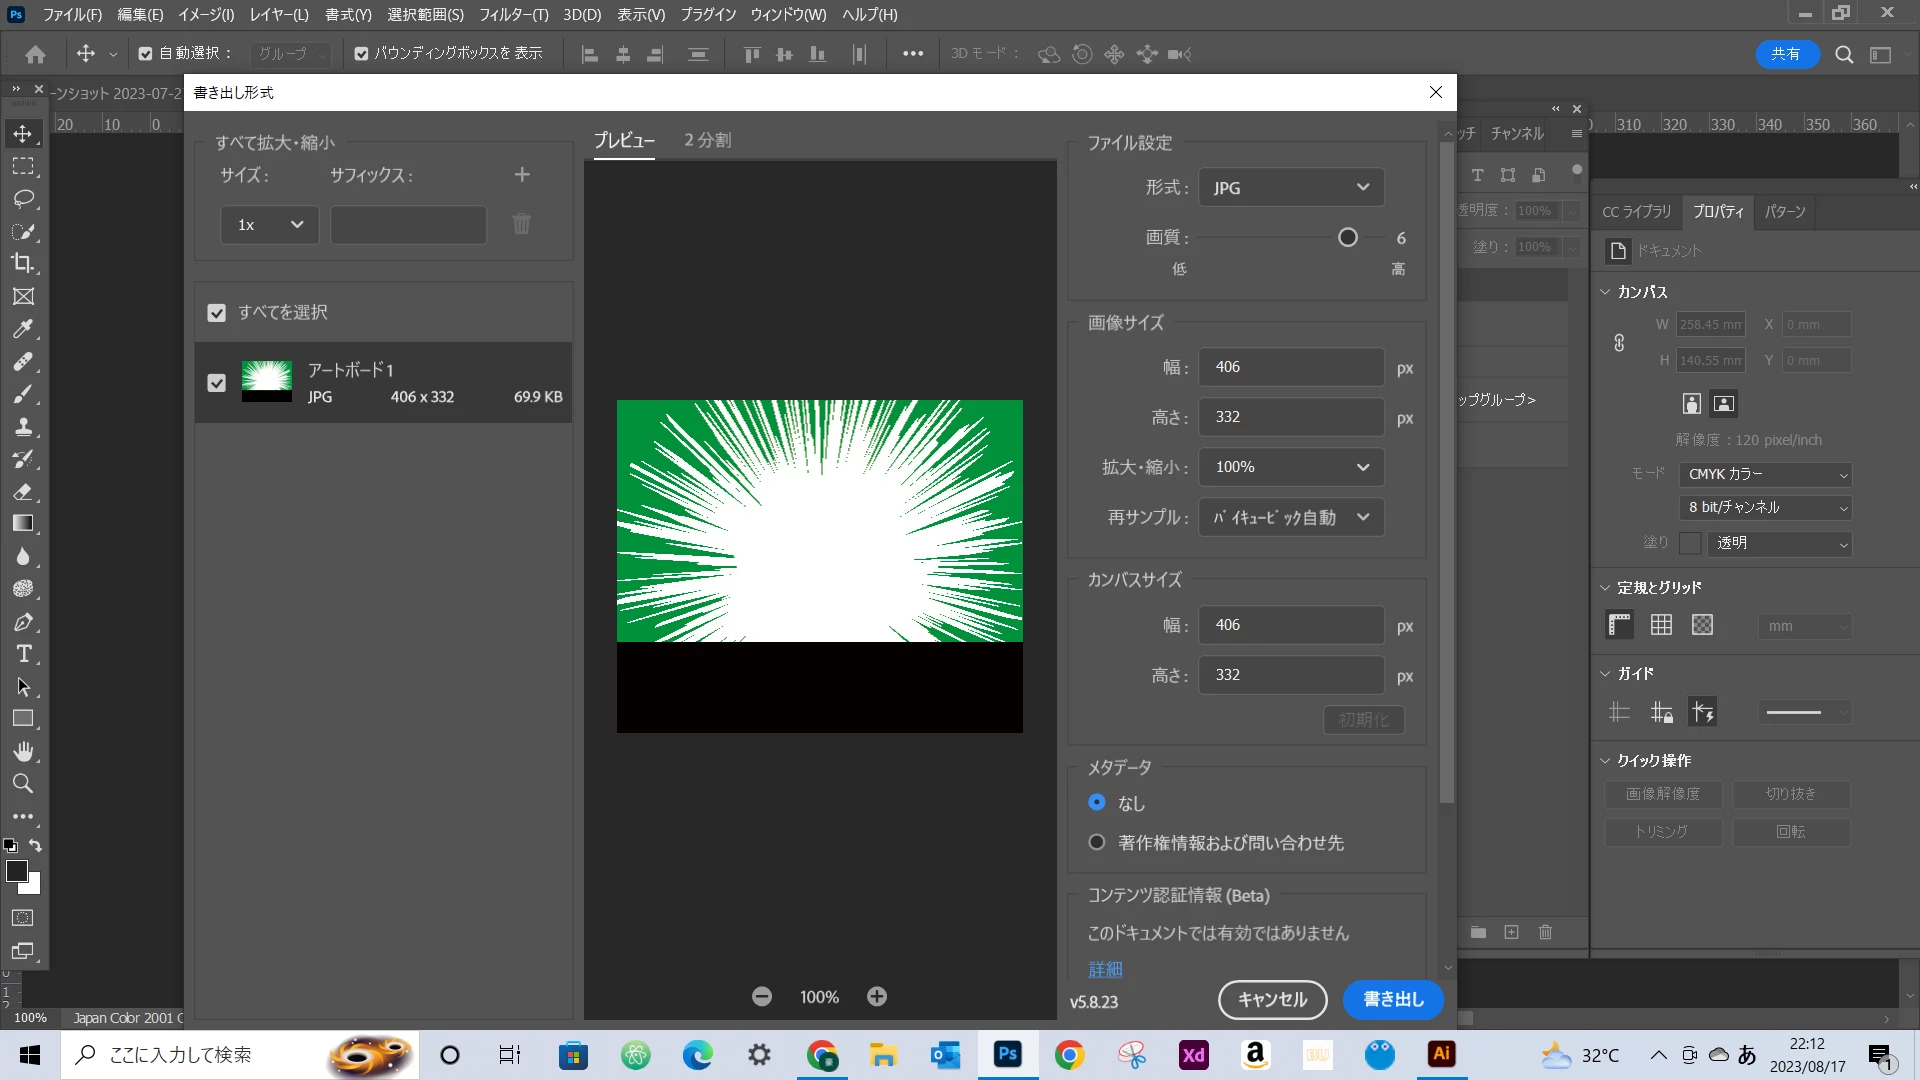Switch to the 2分割 tab

pos(707,141)
